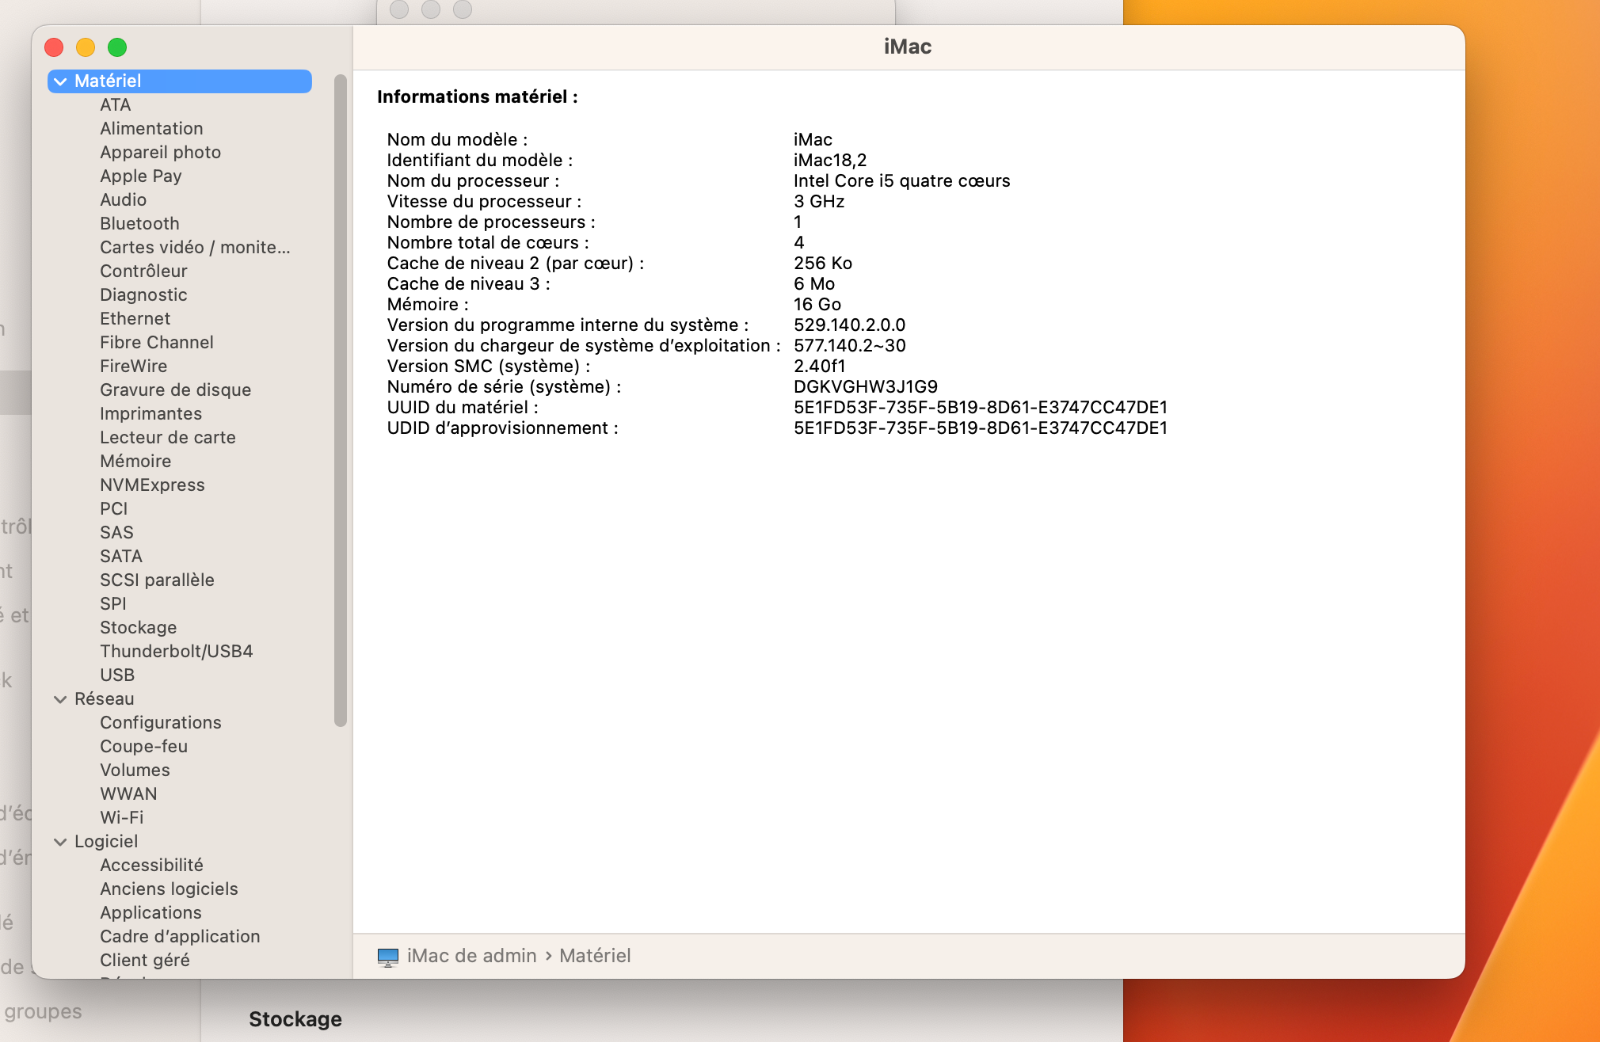
Task: Select Alimentation in the sidebar
Action: point(151,129)
